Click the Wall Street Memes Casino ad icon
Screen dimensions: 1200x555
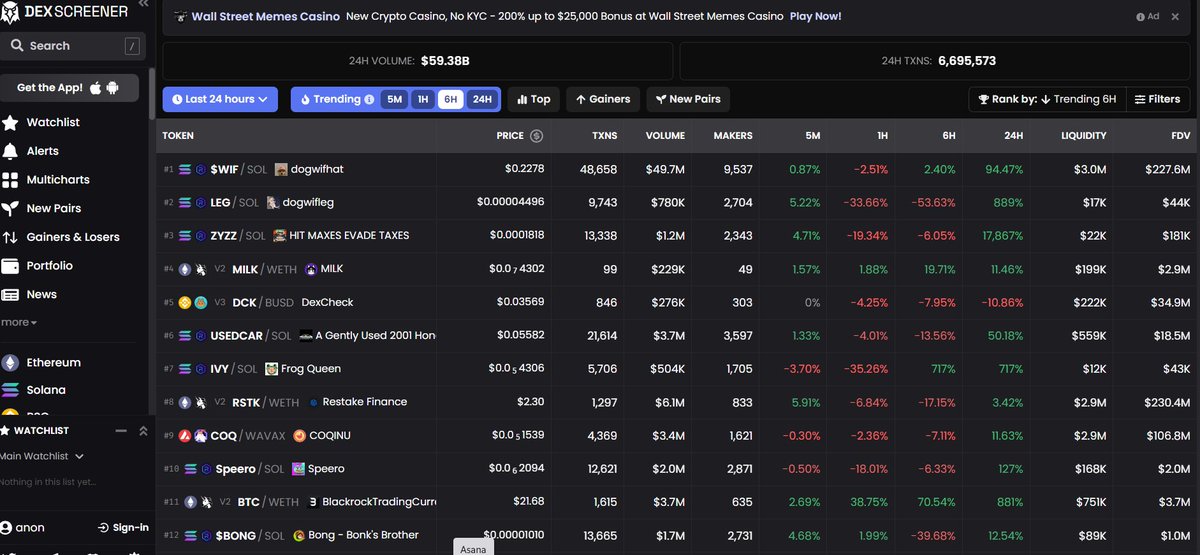(181, 17)
